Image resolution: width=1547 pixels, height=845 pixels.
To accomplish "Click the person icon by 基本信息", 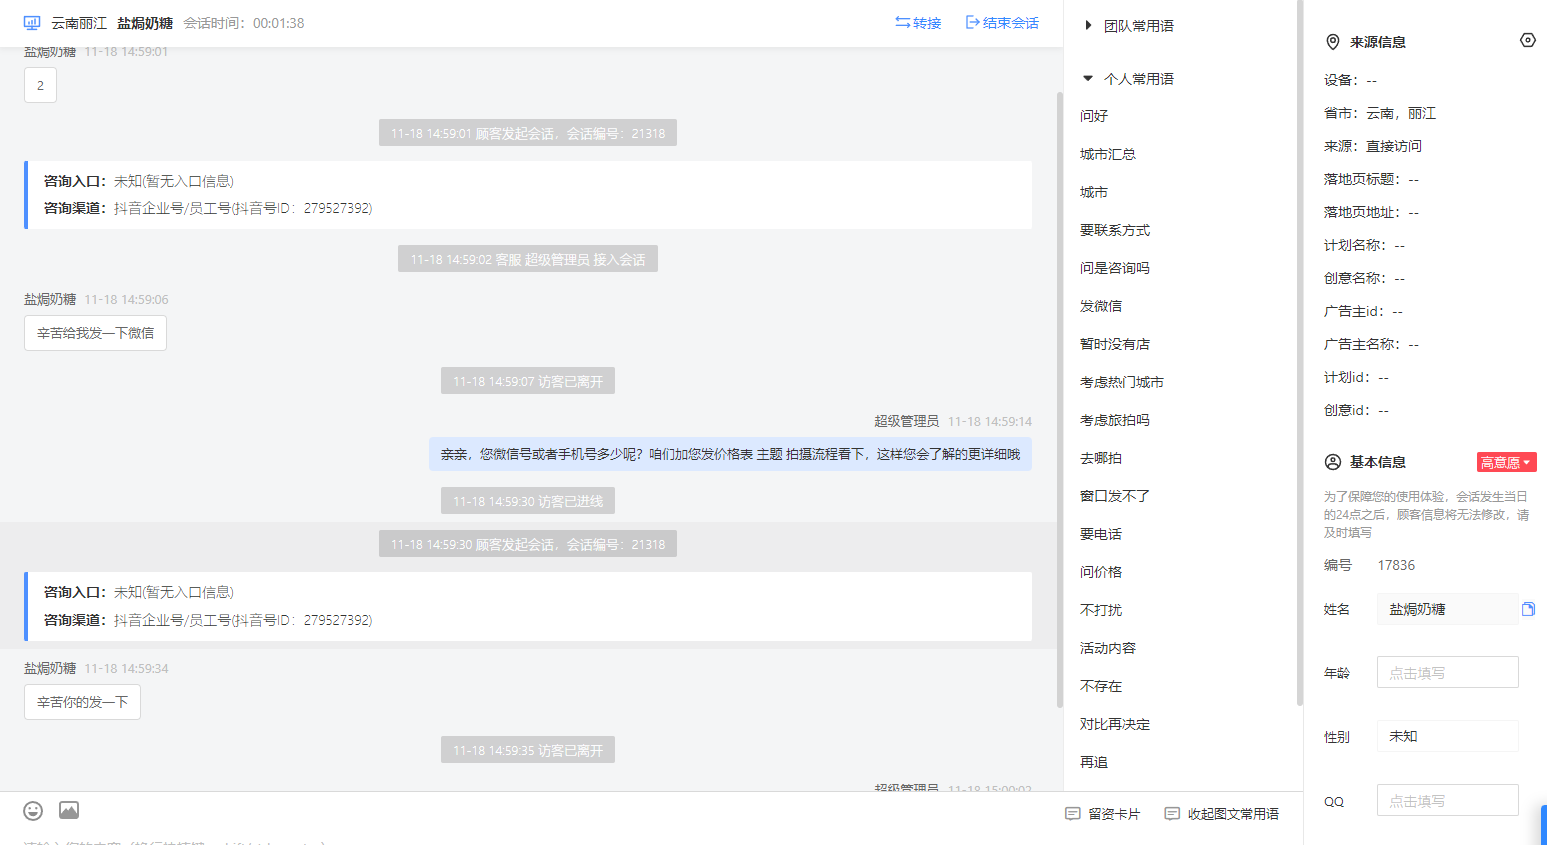I will click(x=1332, y=462).
